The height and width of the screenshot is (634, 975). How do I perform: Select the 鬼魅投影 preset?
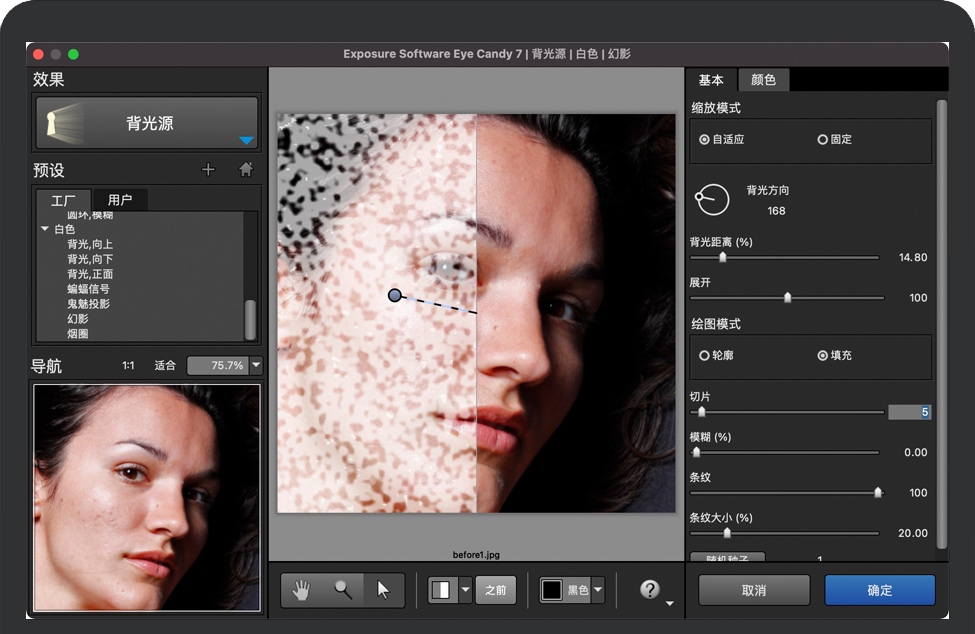coord(88,304)
